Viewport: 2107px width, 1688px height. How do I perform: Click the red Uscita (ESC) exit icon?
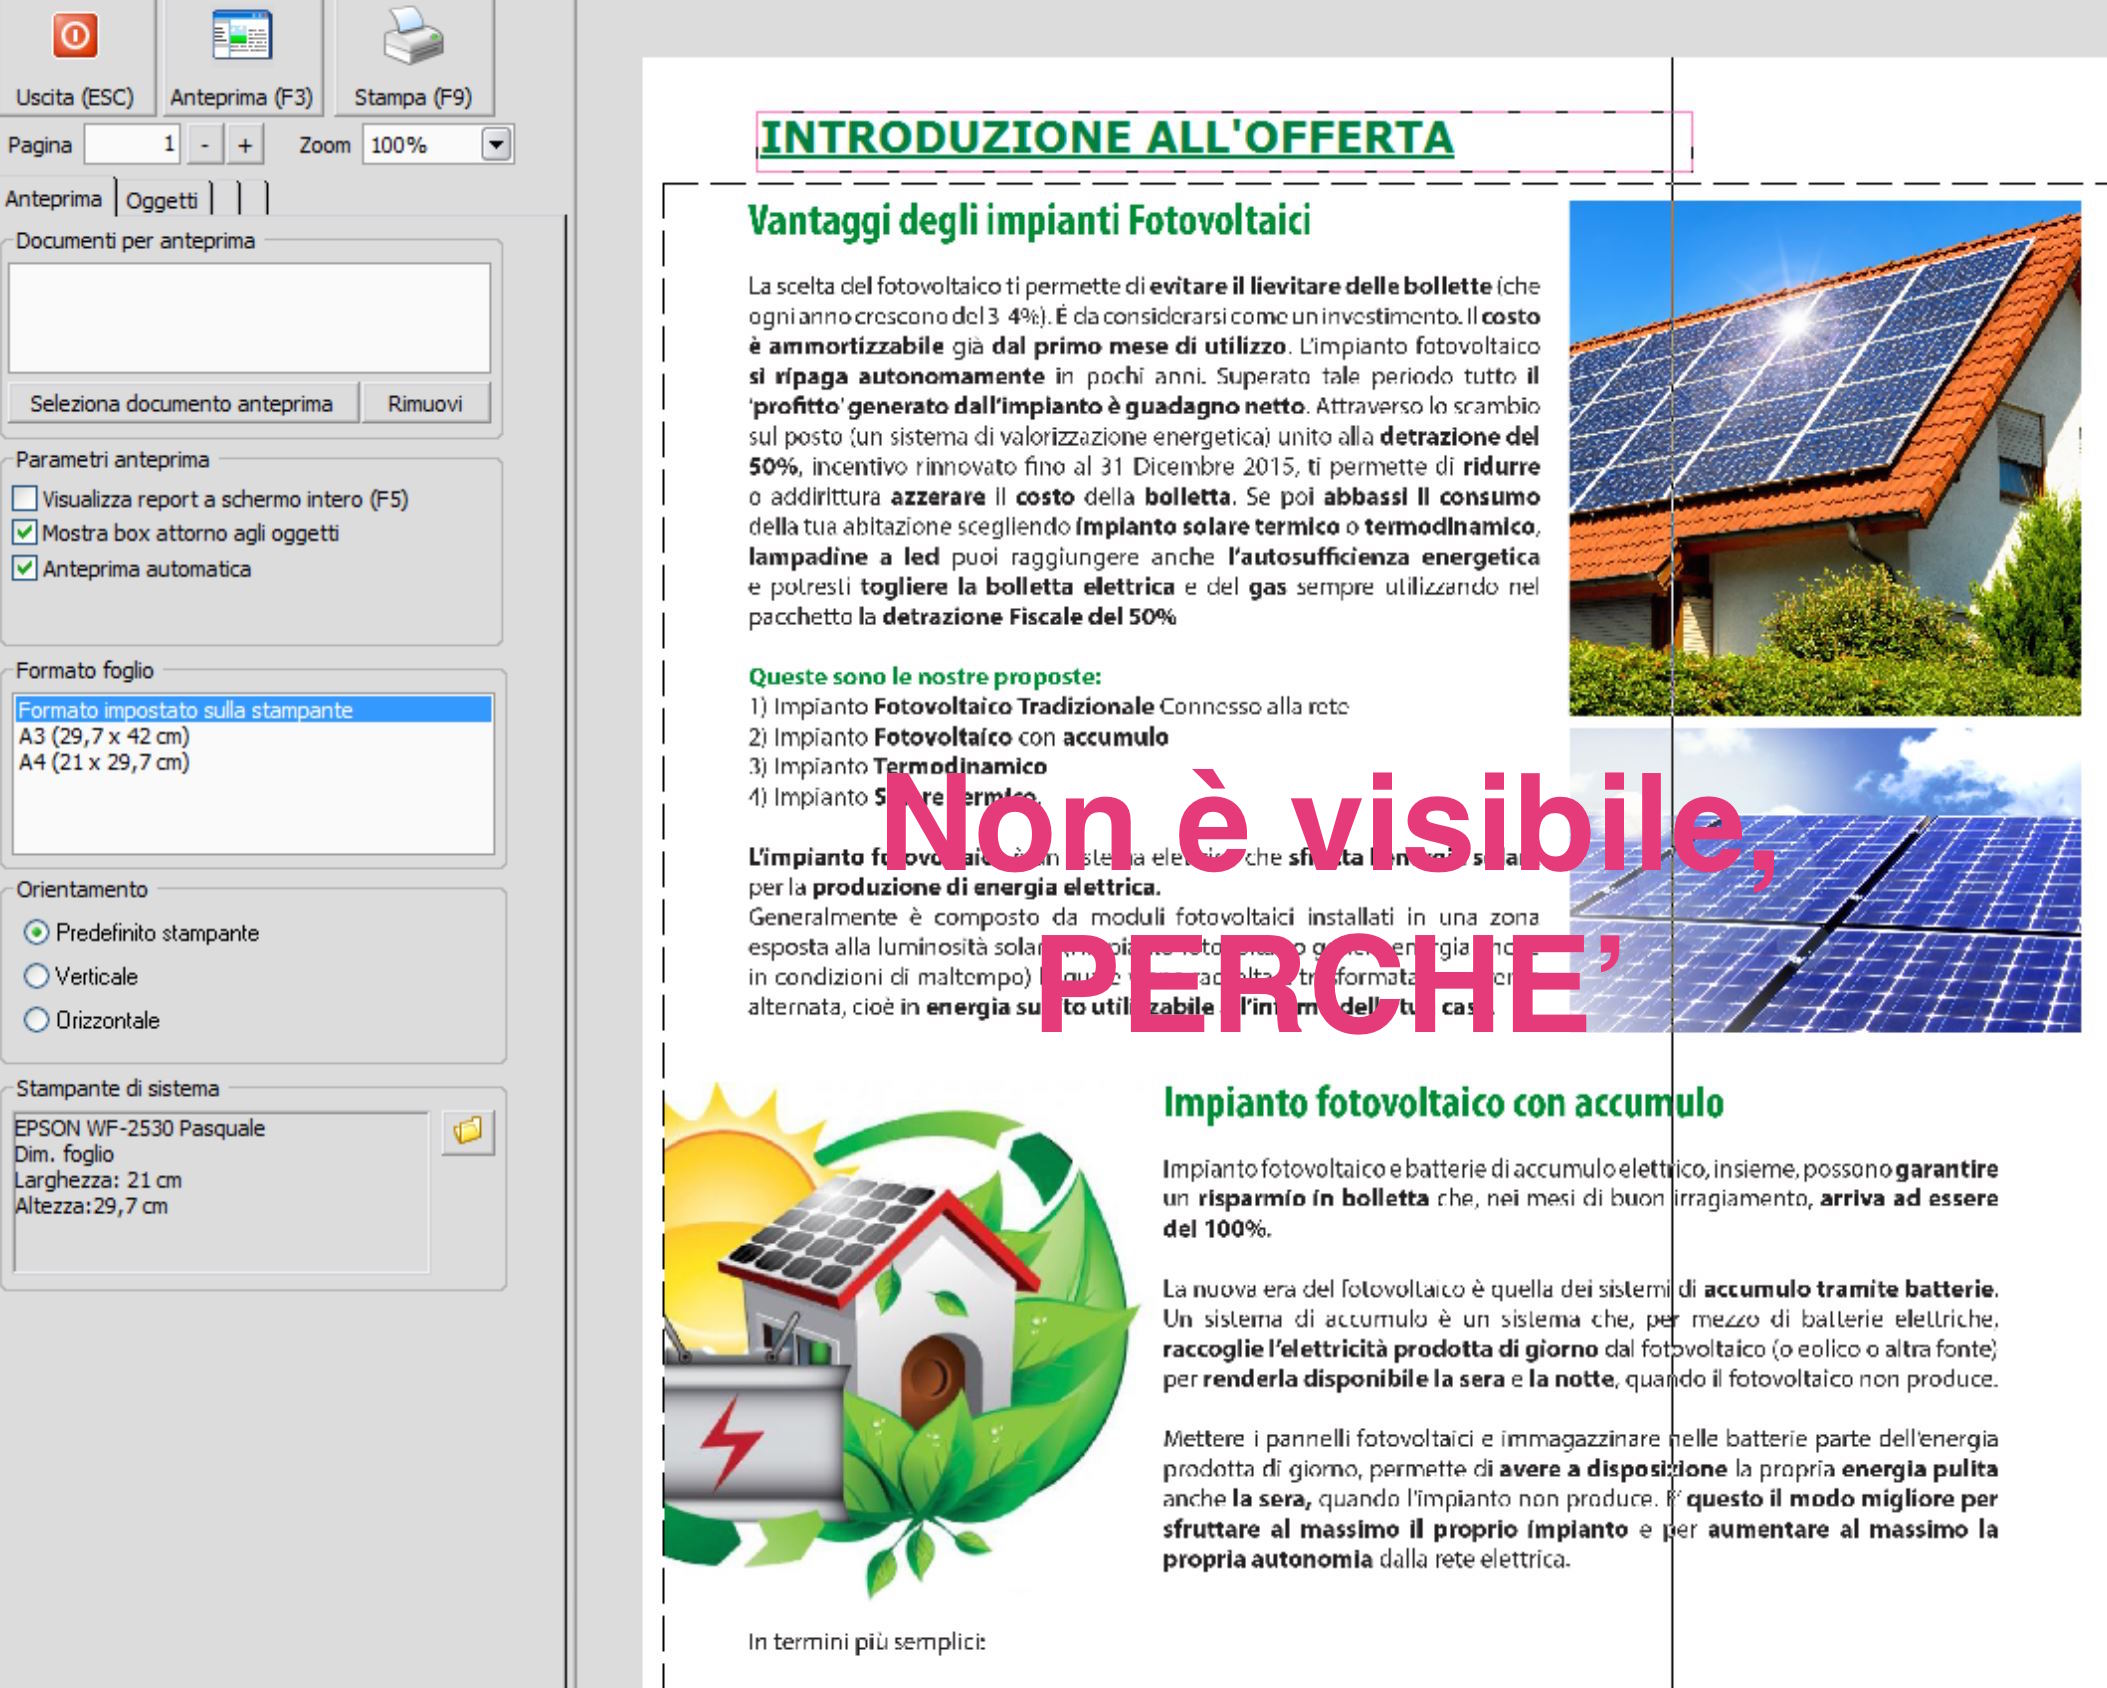tap(75, 37)
